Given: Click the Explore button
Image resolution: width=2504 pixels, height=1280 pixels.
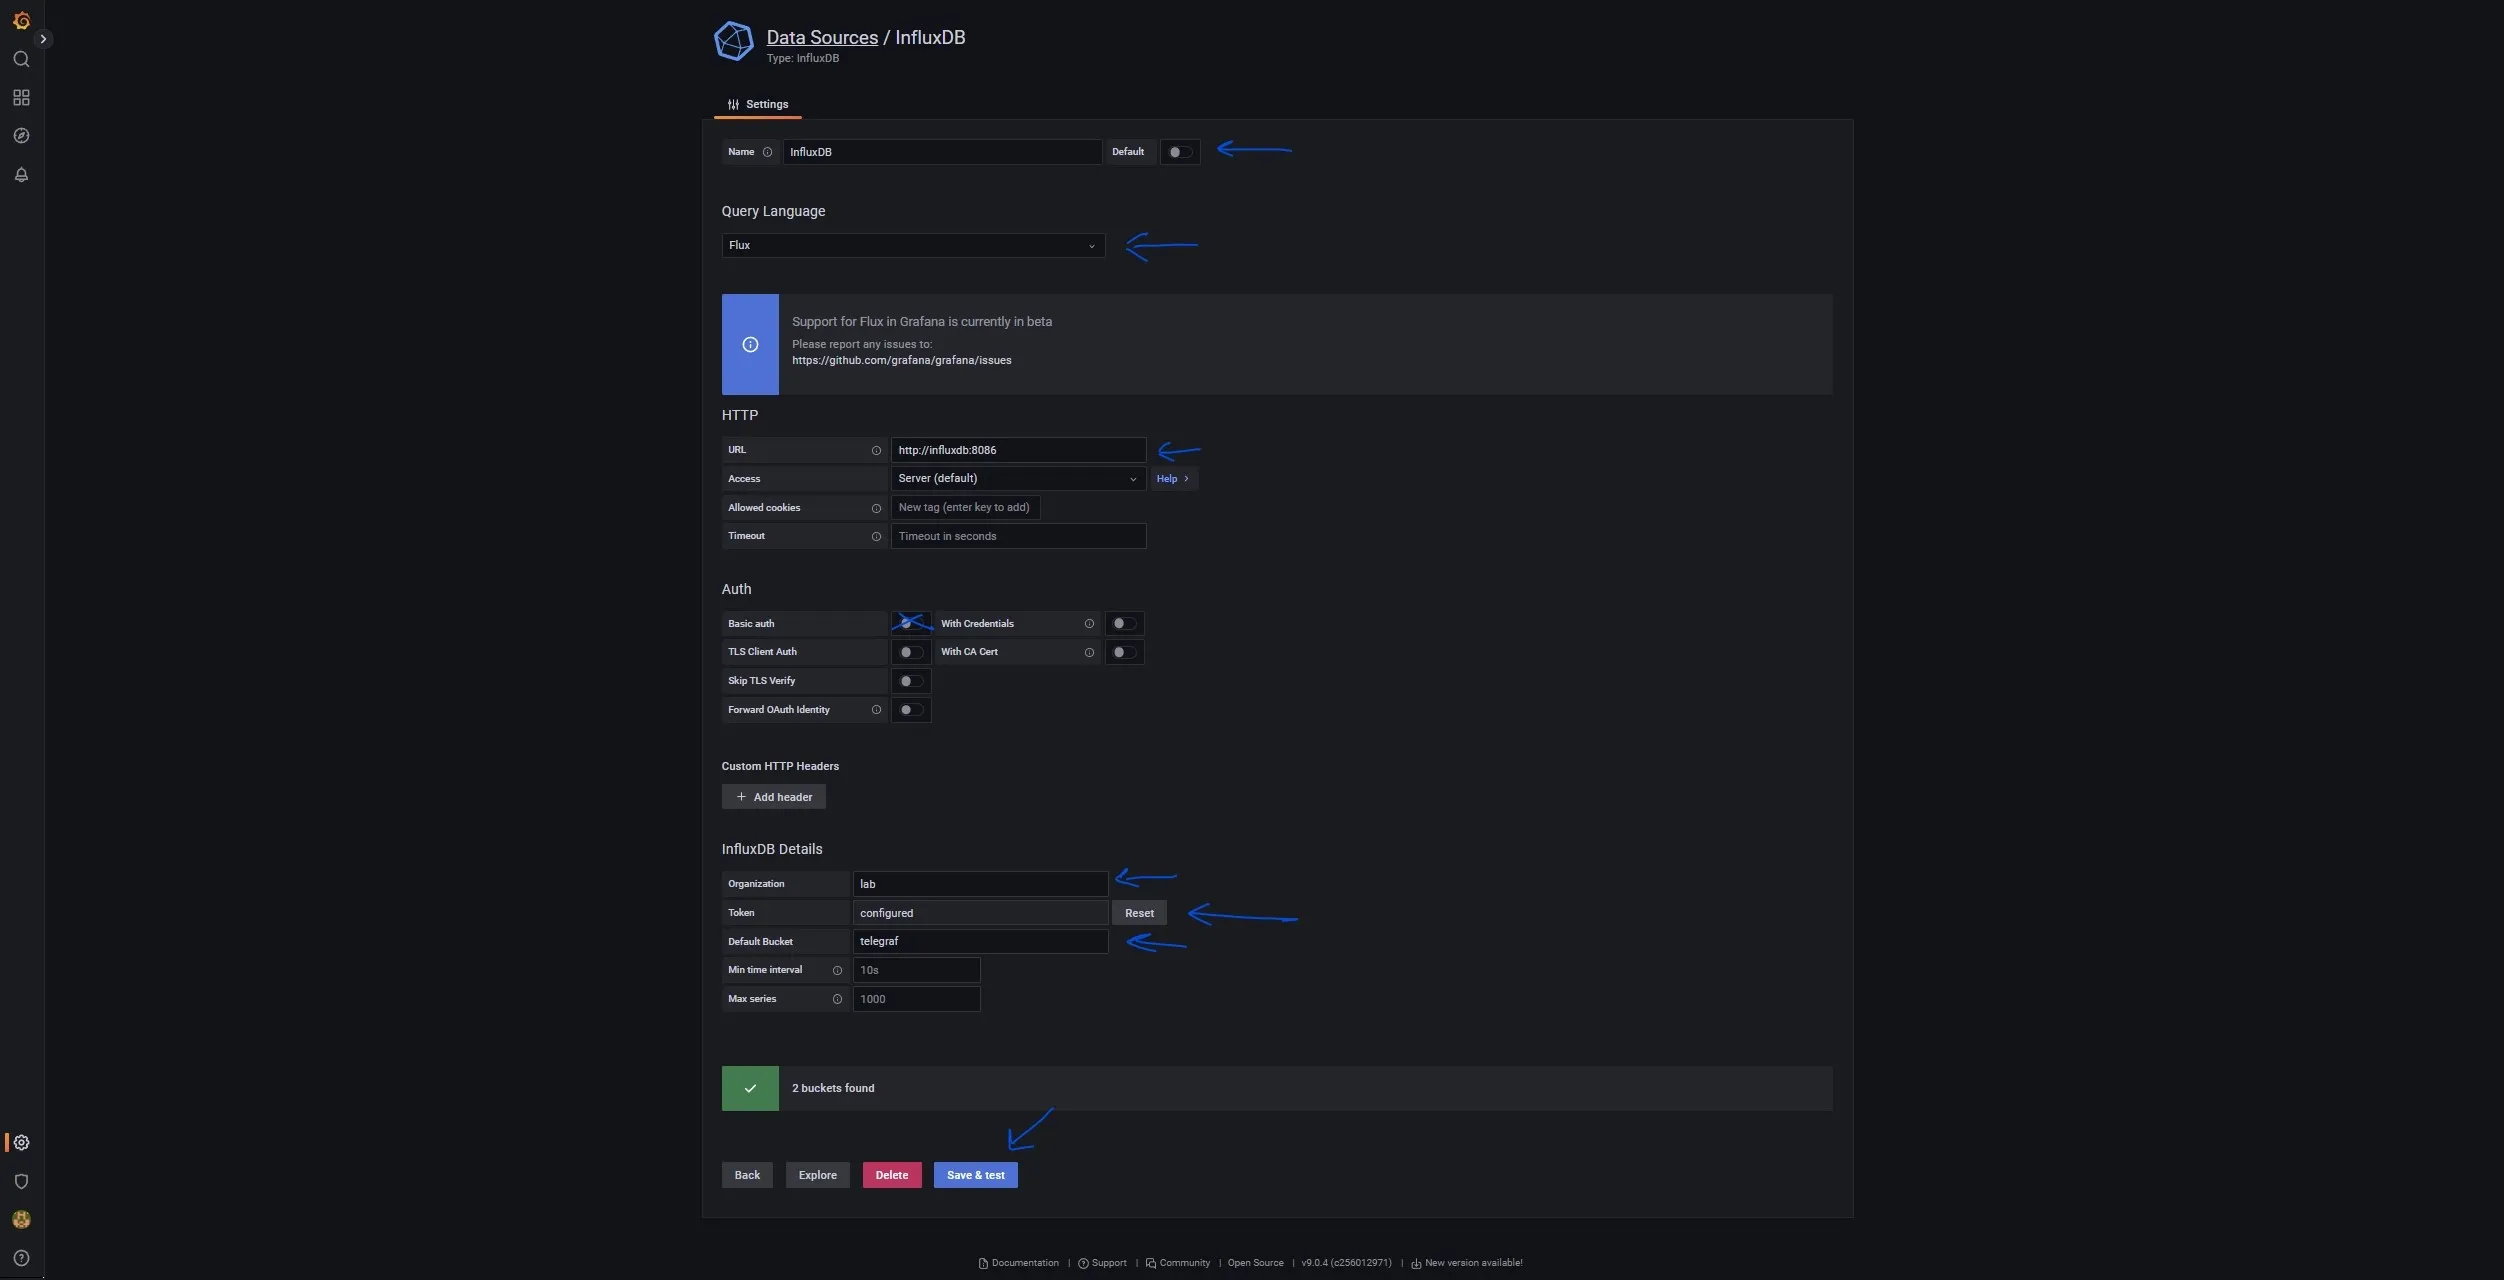Looking at the screenshot, I should (x=817, y=1175).
